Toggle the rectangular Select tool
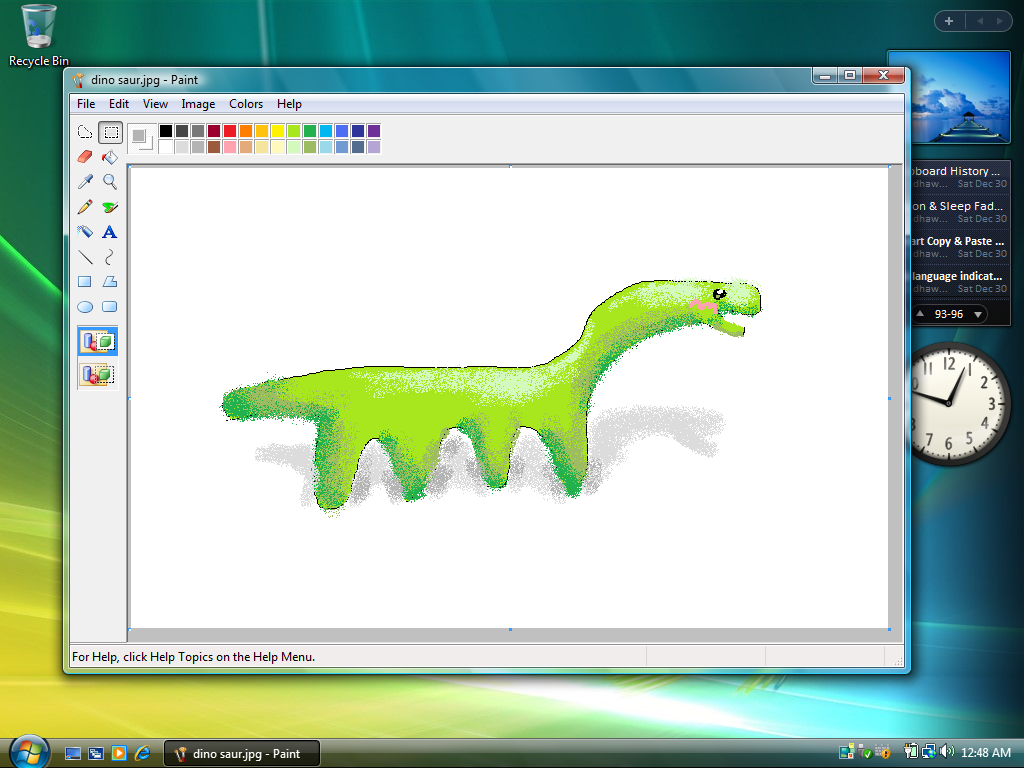This screenshot has height=768, width=1024. tap(110, 132)
